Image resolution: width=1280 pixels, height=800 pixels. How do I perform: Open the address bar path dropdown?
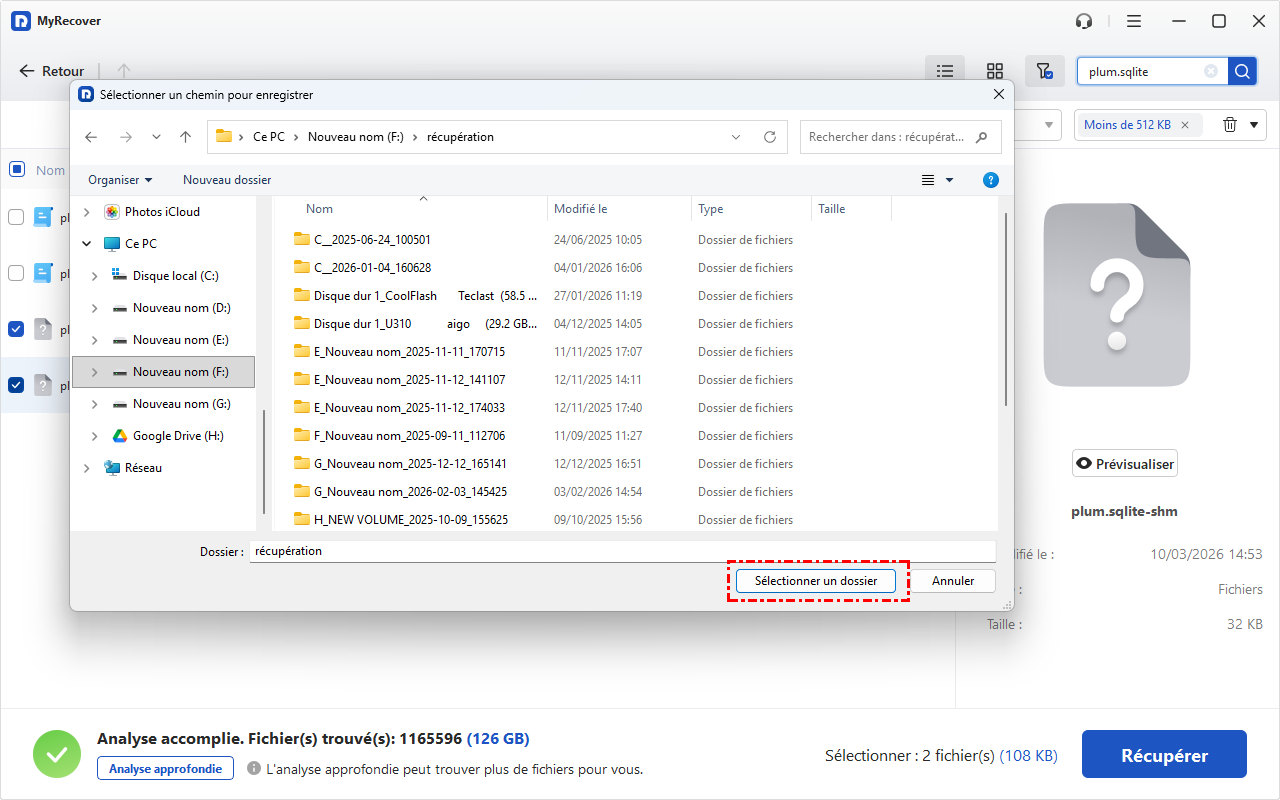click(x=736, y=137)
